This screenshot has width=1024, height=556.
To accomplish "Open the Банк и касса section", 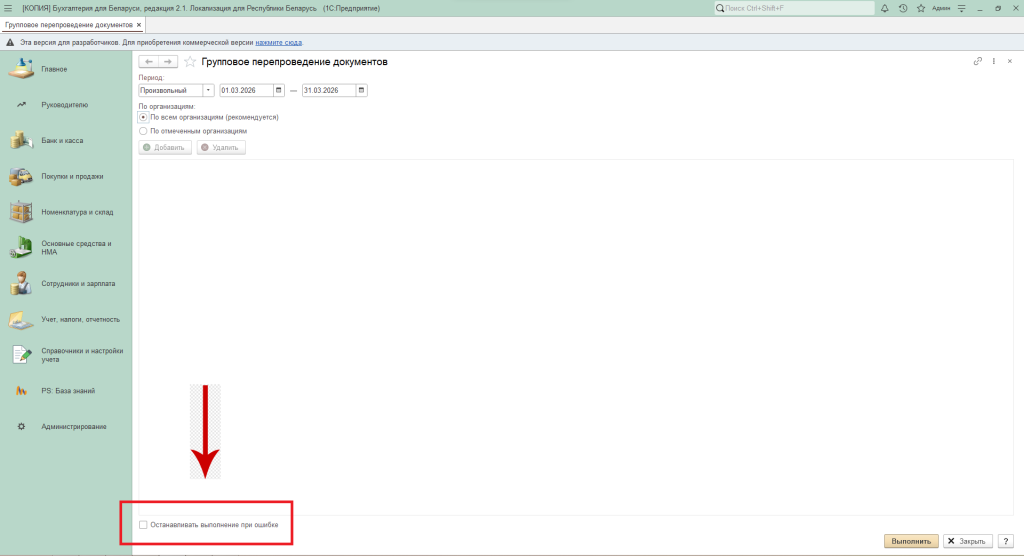I will (x=62, y=141).
